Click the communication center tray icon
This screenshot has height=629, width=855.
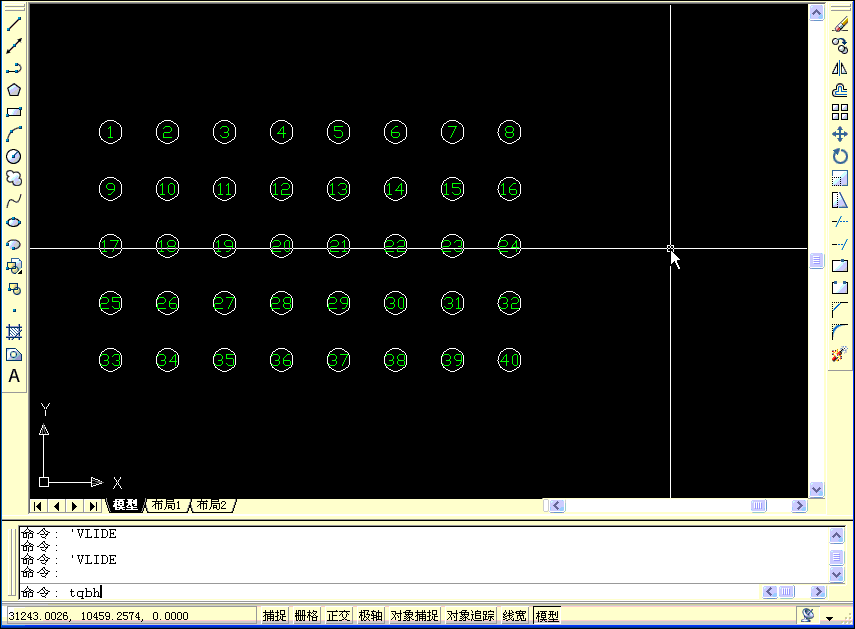[808, 615]
